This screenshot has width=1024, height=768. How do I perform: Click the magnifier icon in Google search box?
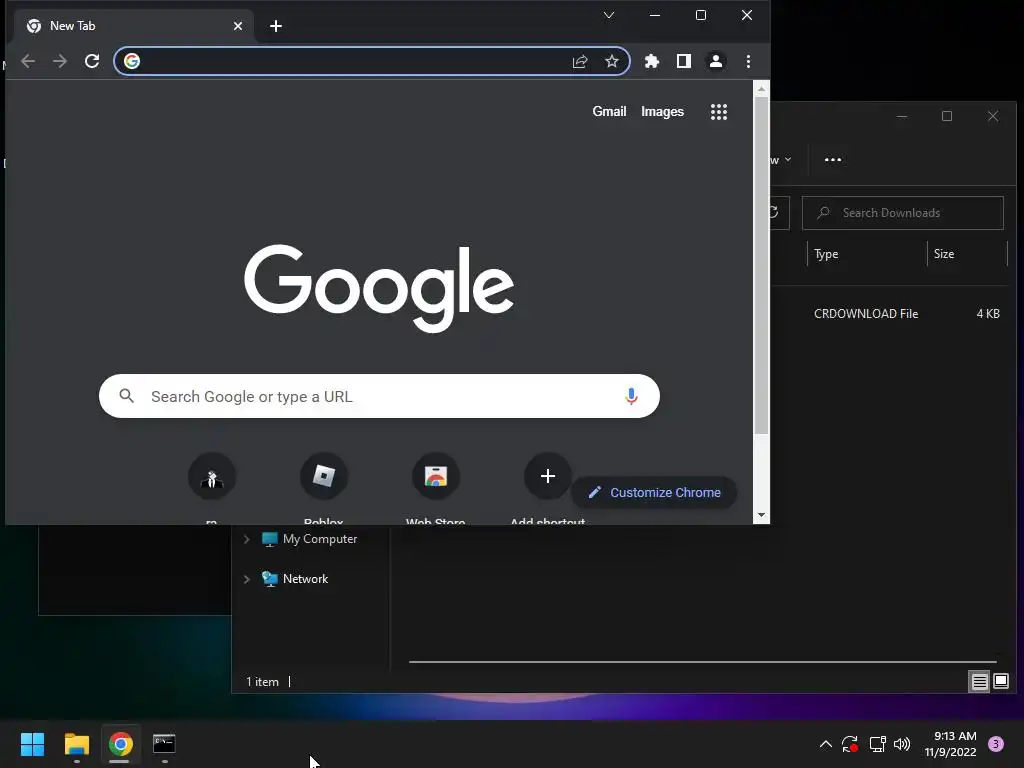[x=127, y=396]
